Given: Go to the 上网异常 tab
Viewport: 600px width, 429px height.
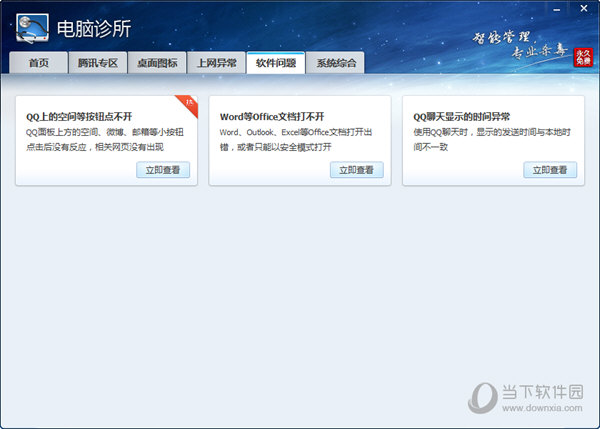Looking at the screenshot, I should 216,62.
